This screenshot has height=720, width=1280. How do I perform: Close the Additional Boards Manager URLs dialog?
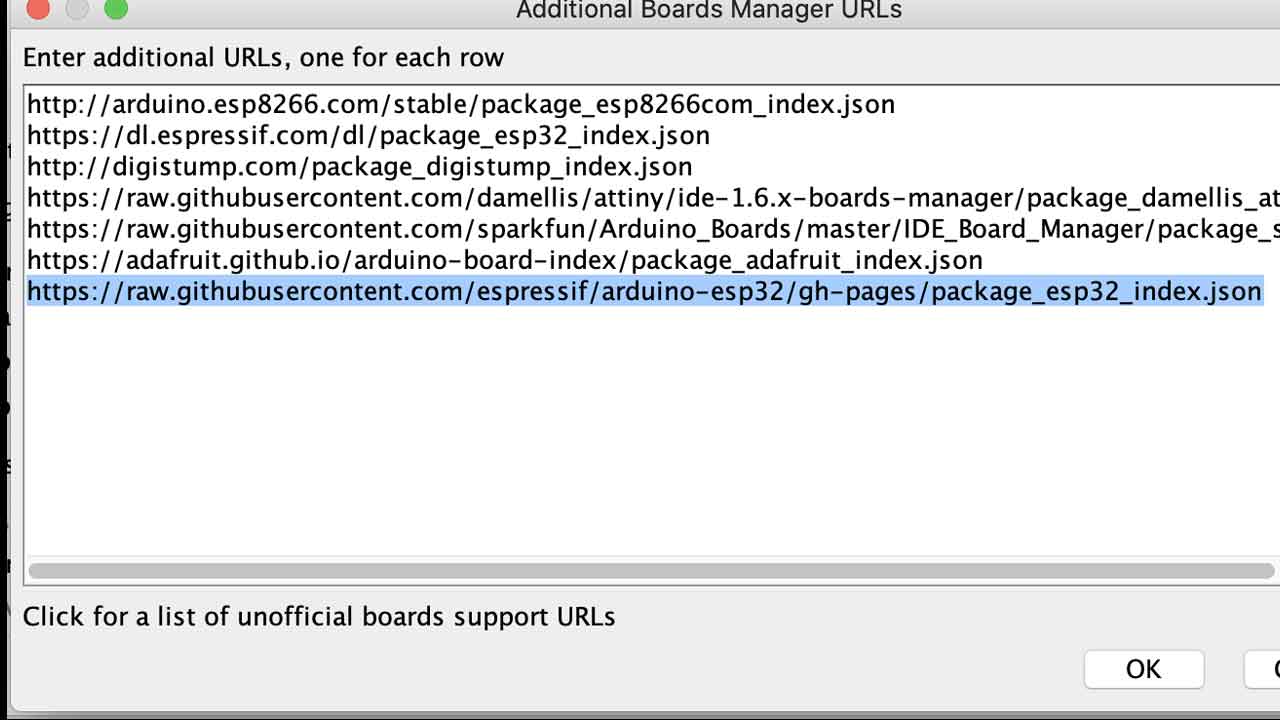point(37,8)
